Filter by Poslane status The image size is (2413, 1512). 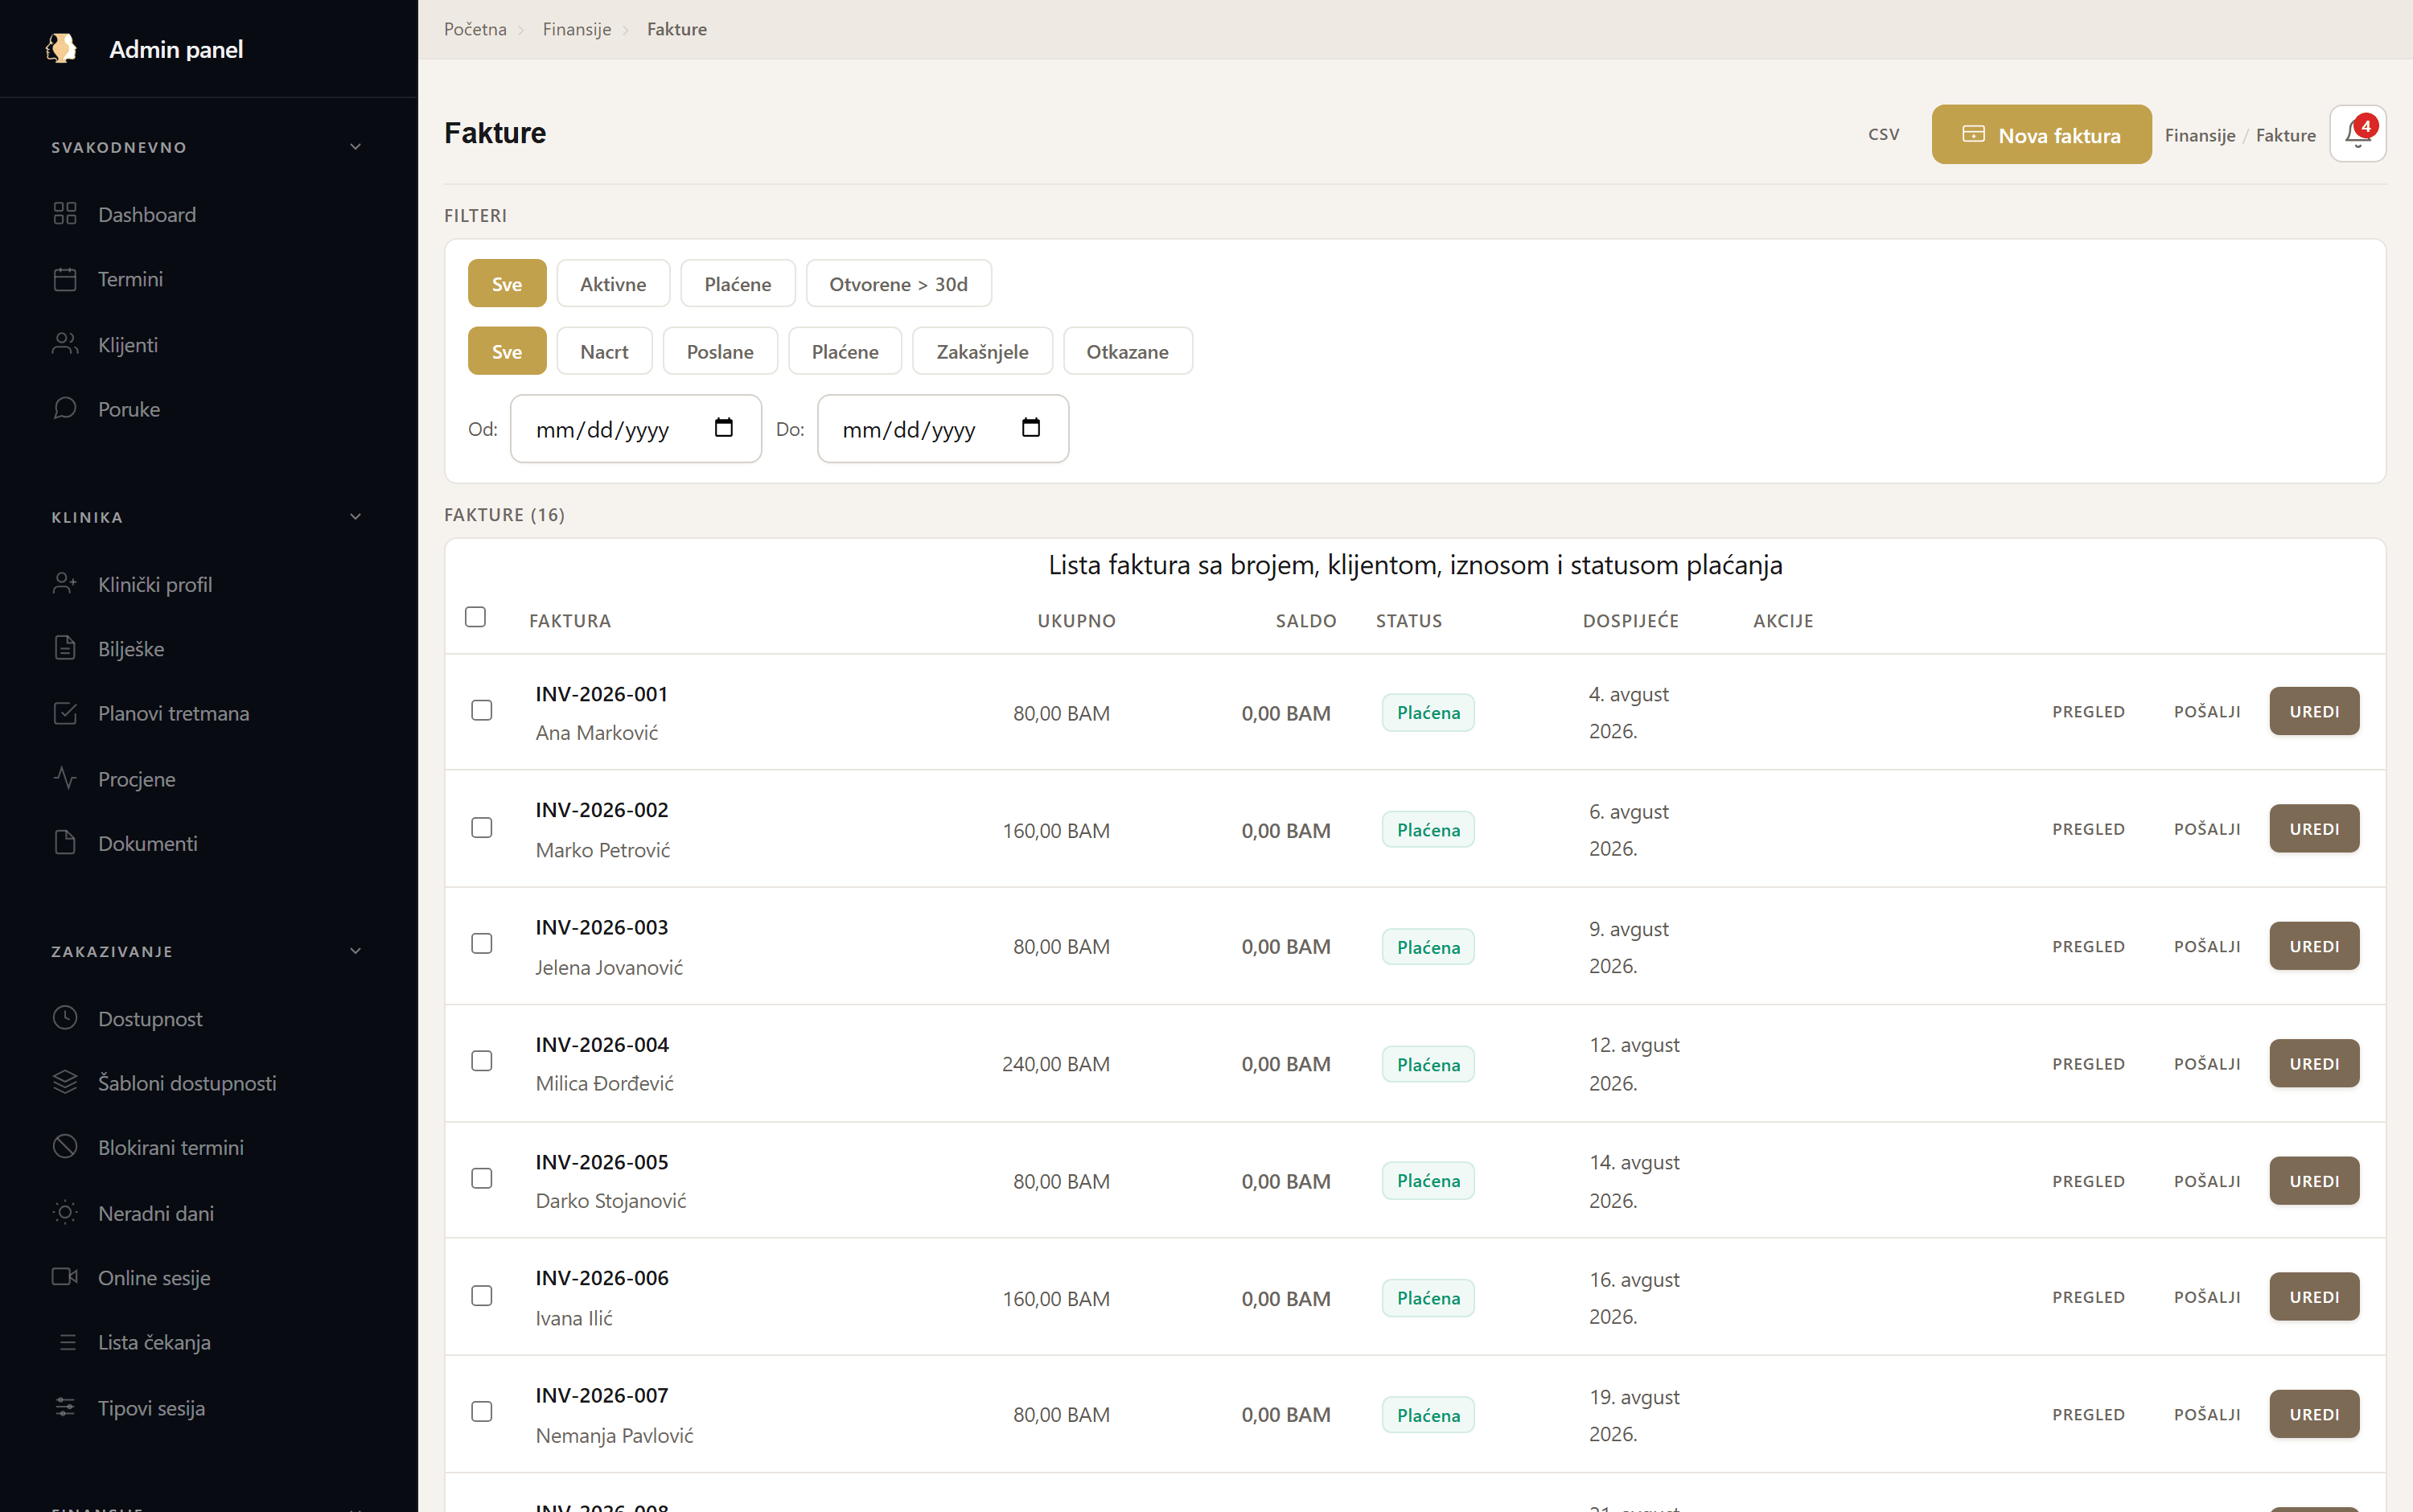point(720,351)
